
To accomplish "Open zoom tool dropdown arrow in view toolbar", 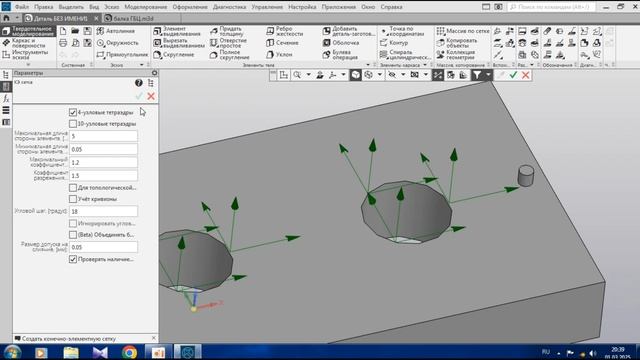I will (309, 75).
